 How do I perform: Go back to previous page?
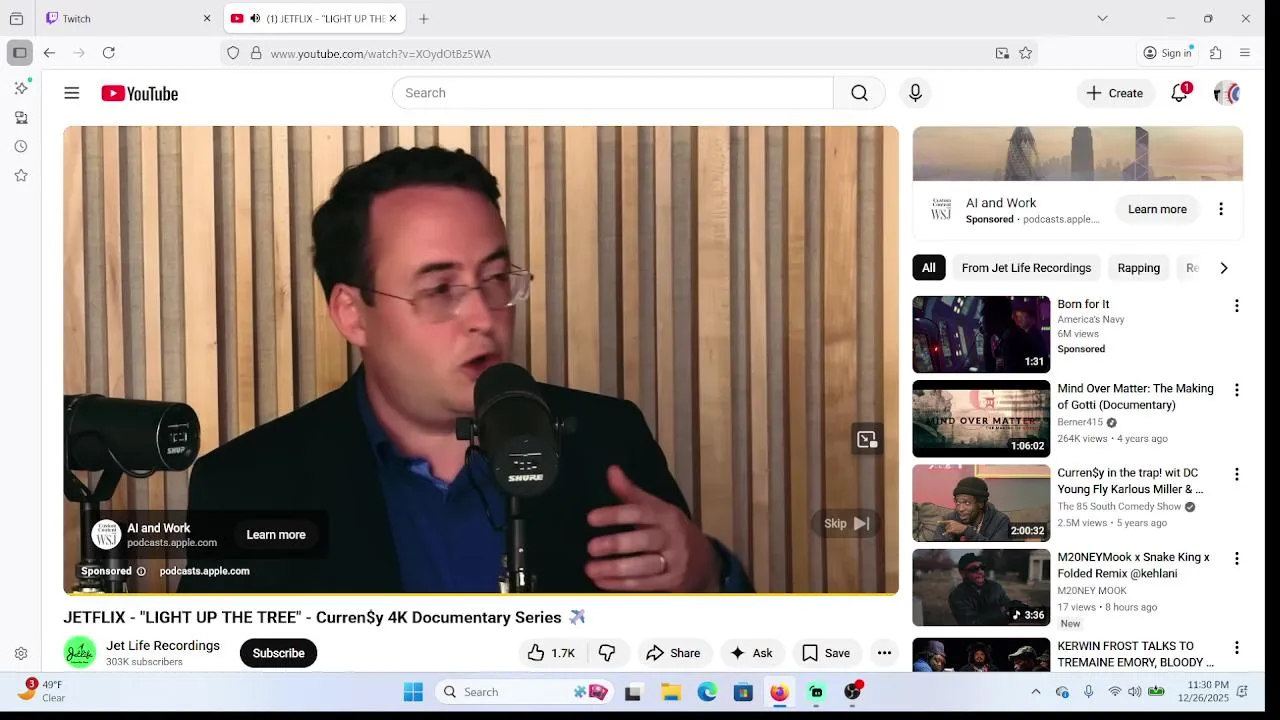click(49, 53)
